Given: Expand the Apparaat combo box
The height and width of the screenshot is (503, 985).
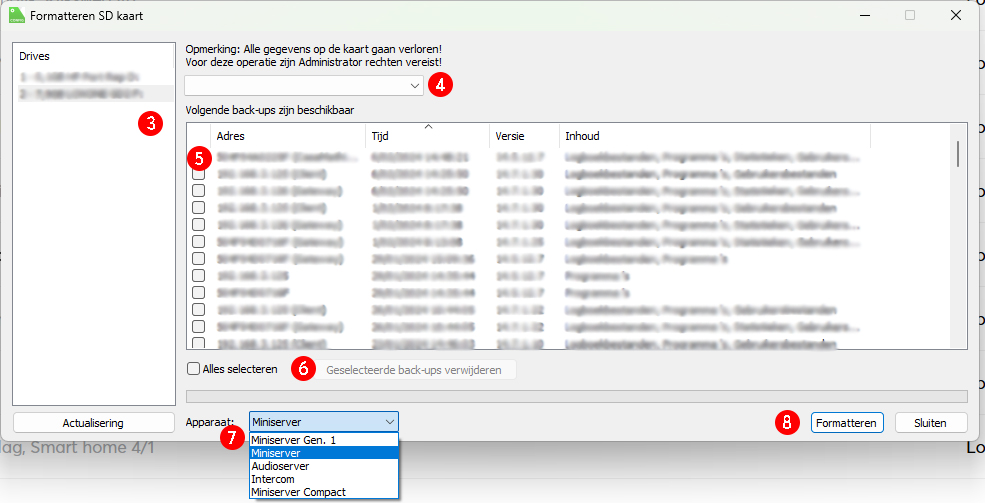Looking at the screenshot, I should pos(323,422).
